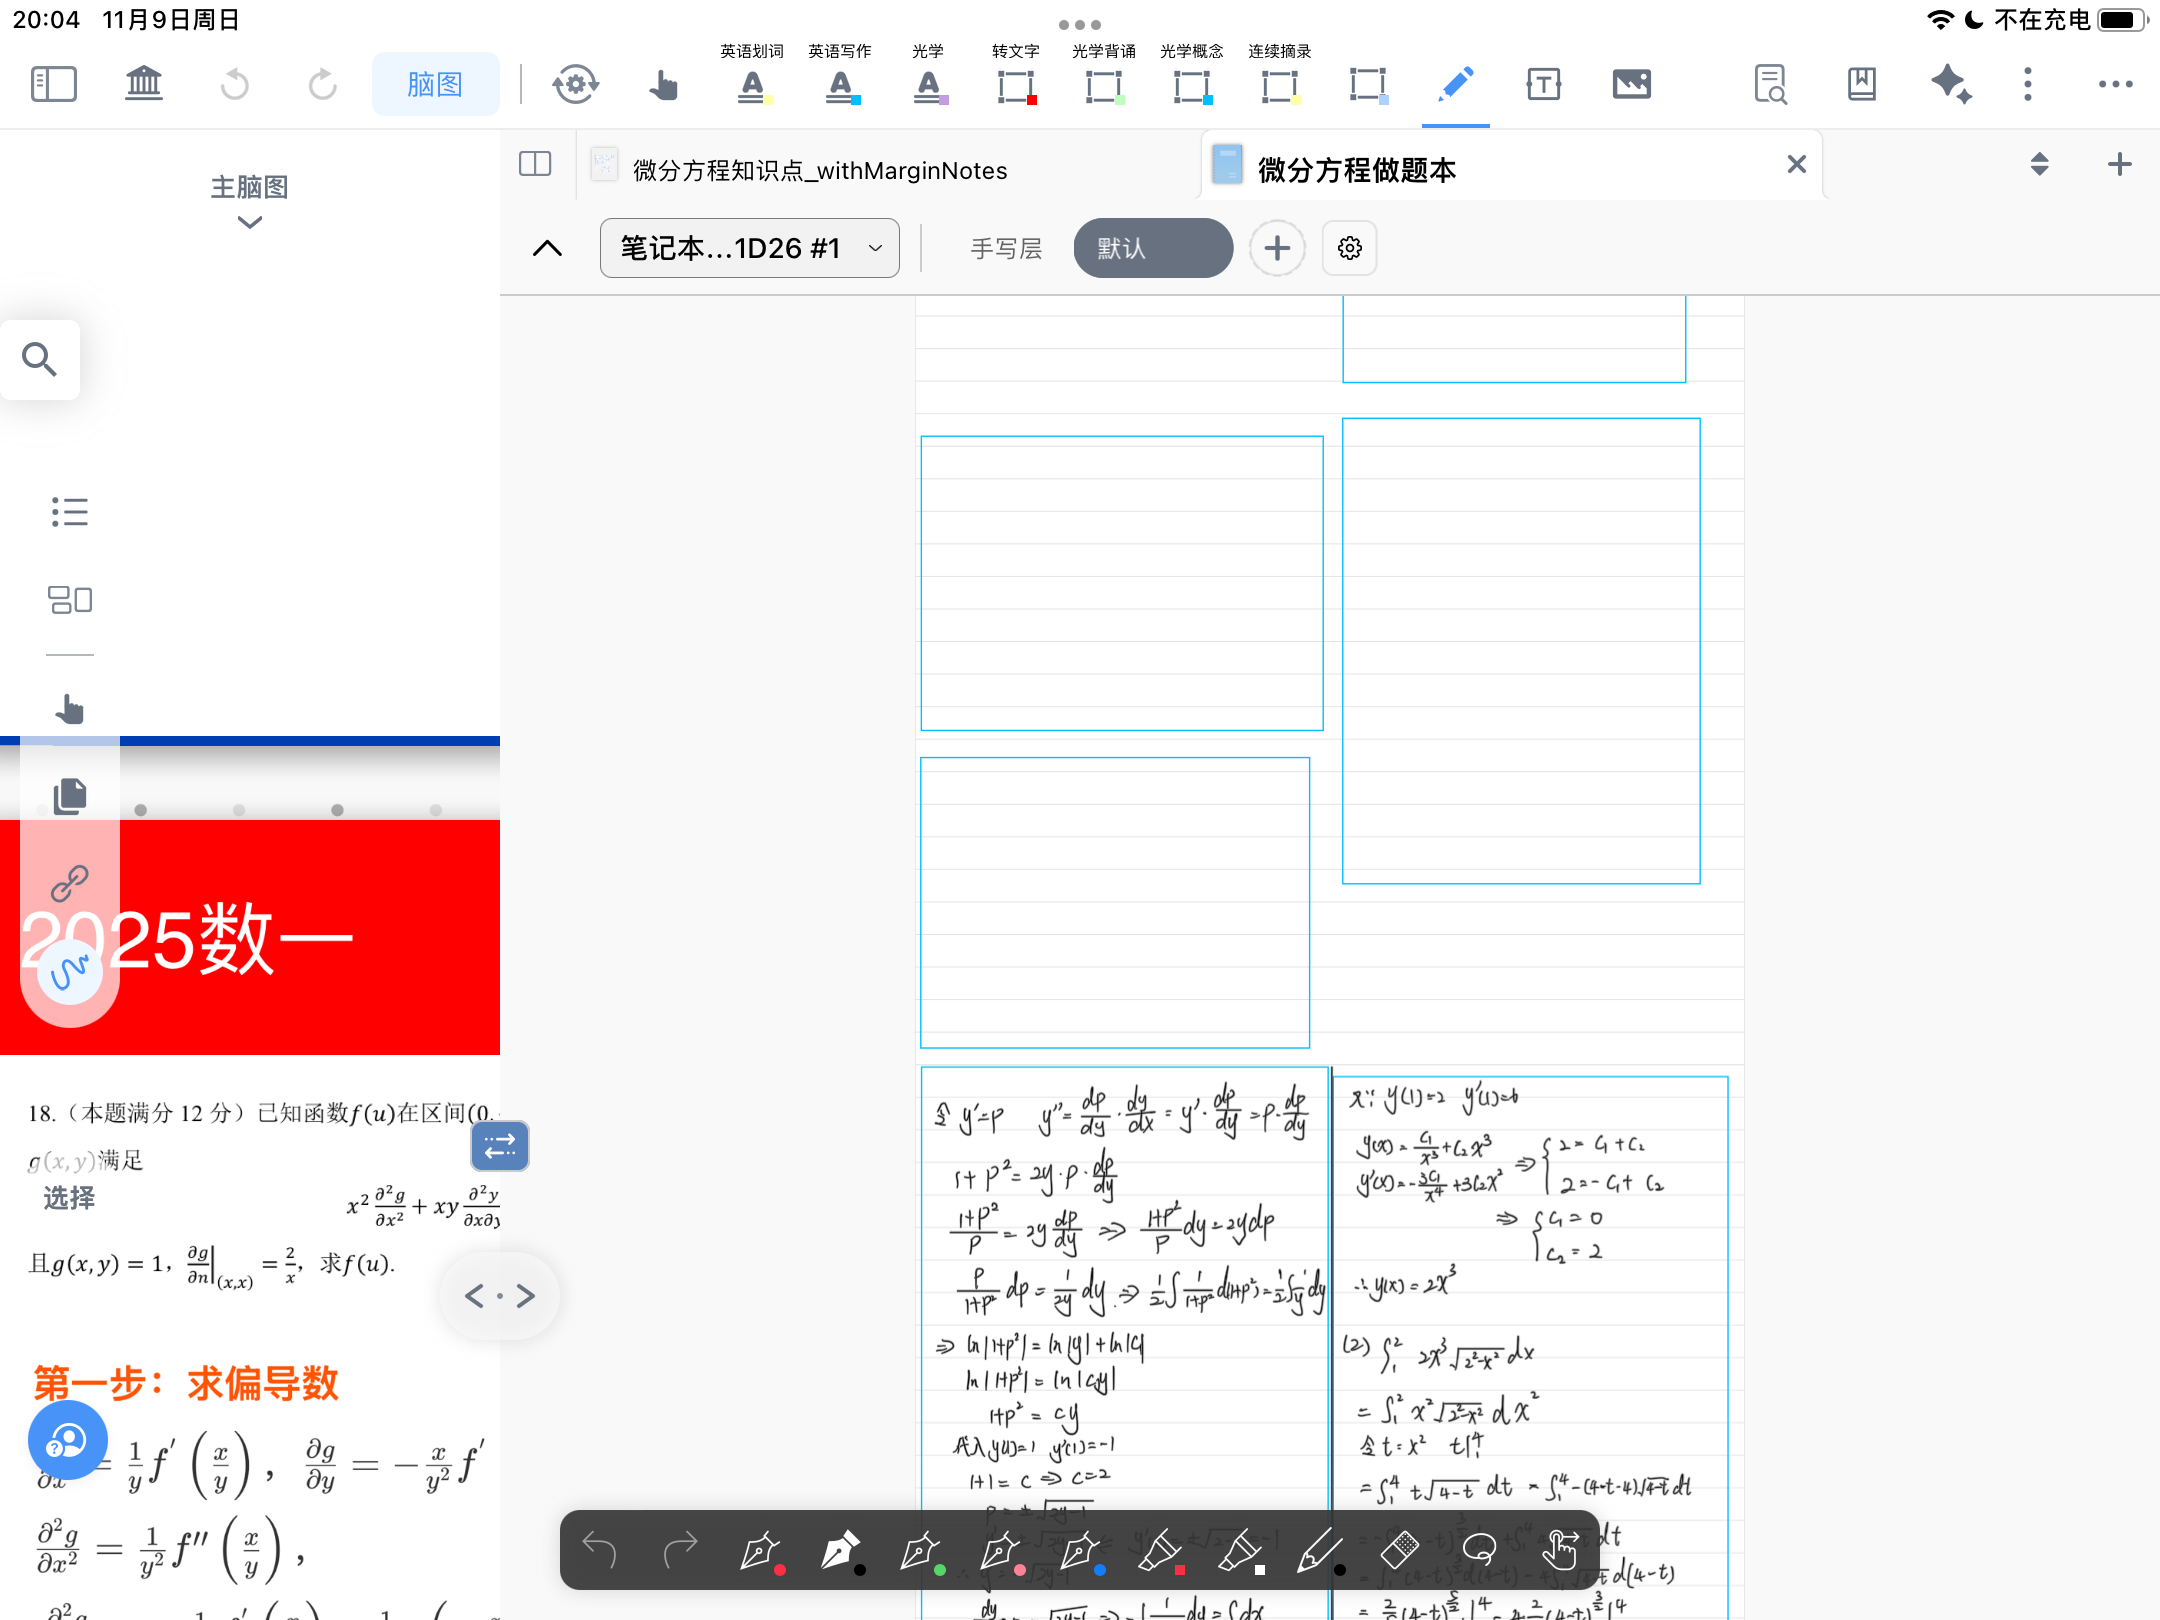
Task: Switch to 微分方程知识点_withMarginNotes tab
Action: click(x=820, y=170)
